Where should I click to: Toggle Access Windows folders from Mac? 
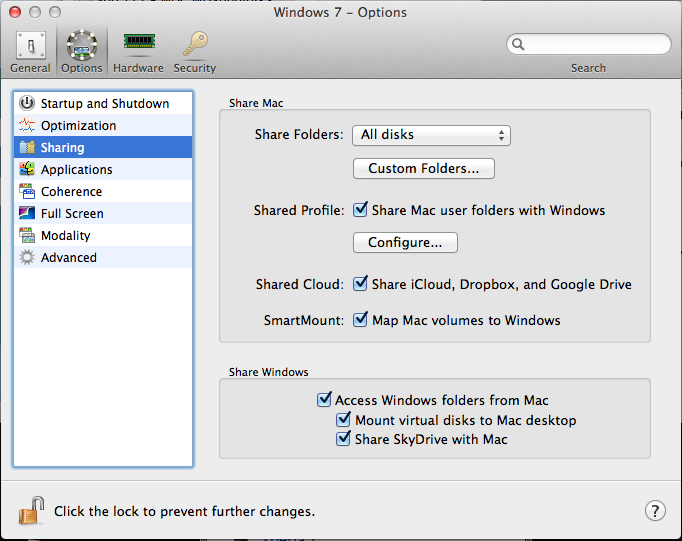point(324,400)
